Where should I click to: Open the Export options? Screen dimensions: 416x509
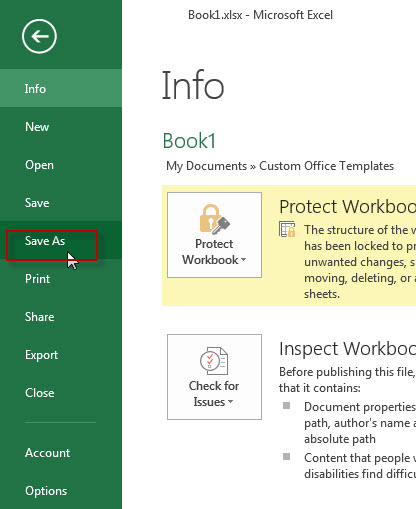tap(61, 355)
